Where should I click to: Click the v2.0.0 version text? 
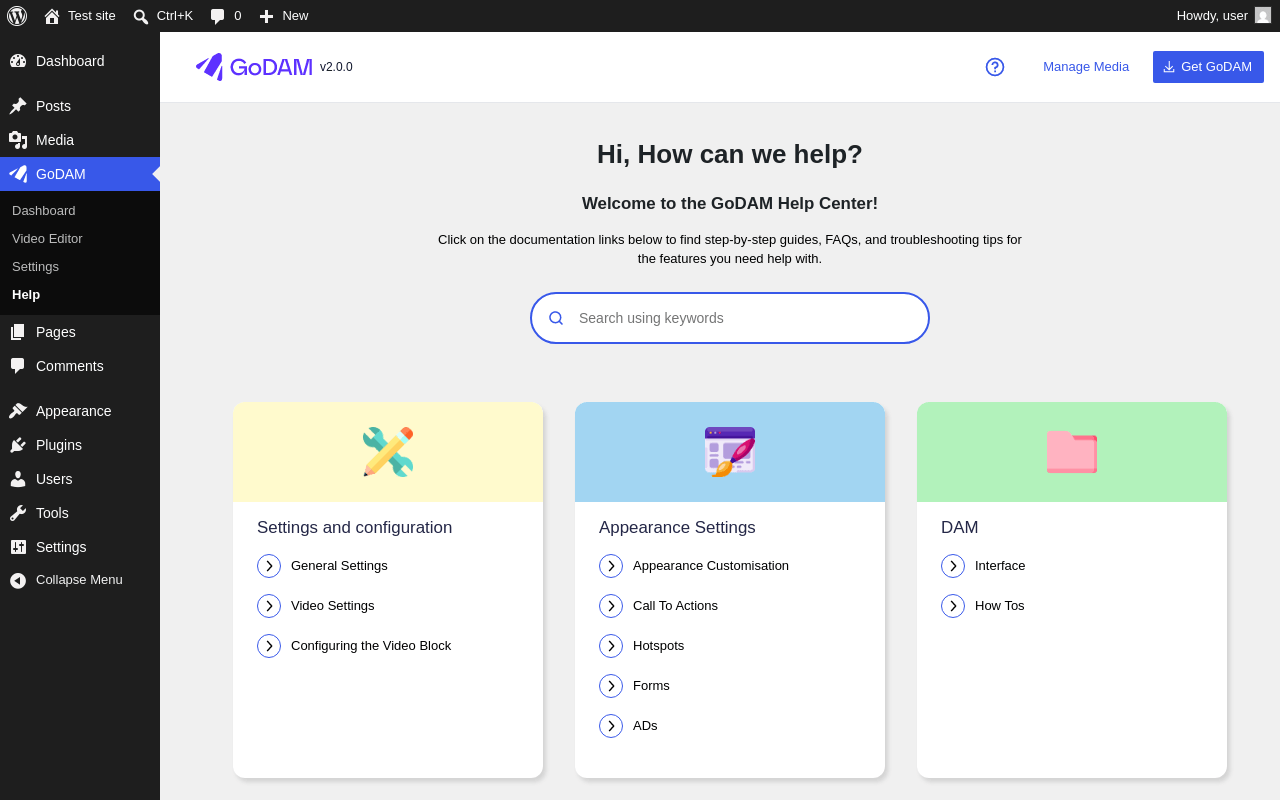336,67
